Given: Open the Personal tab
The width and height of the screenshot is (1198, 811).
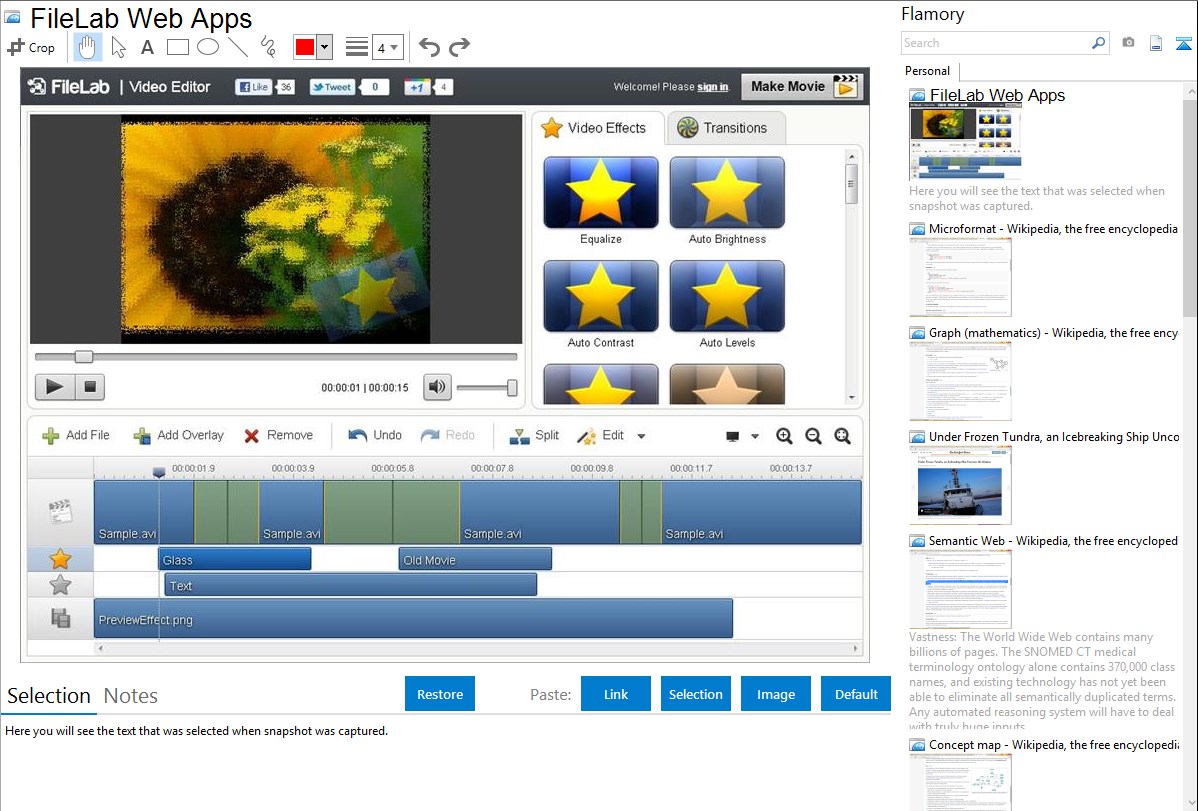Looking at the screenshot, I should (x=927, y=71).
